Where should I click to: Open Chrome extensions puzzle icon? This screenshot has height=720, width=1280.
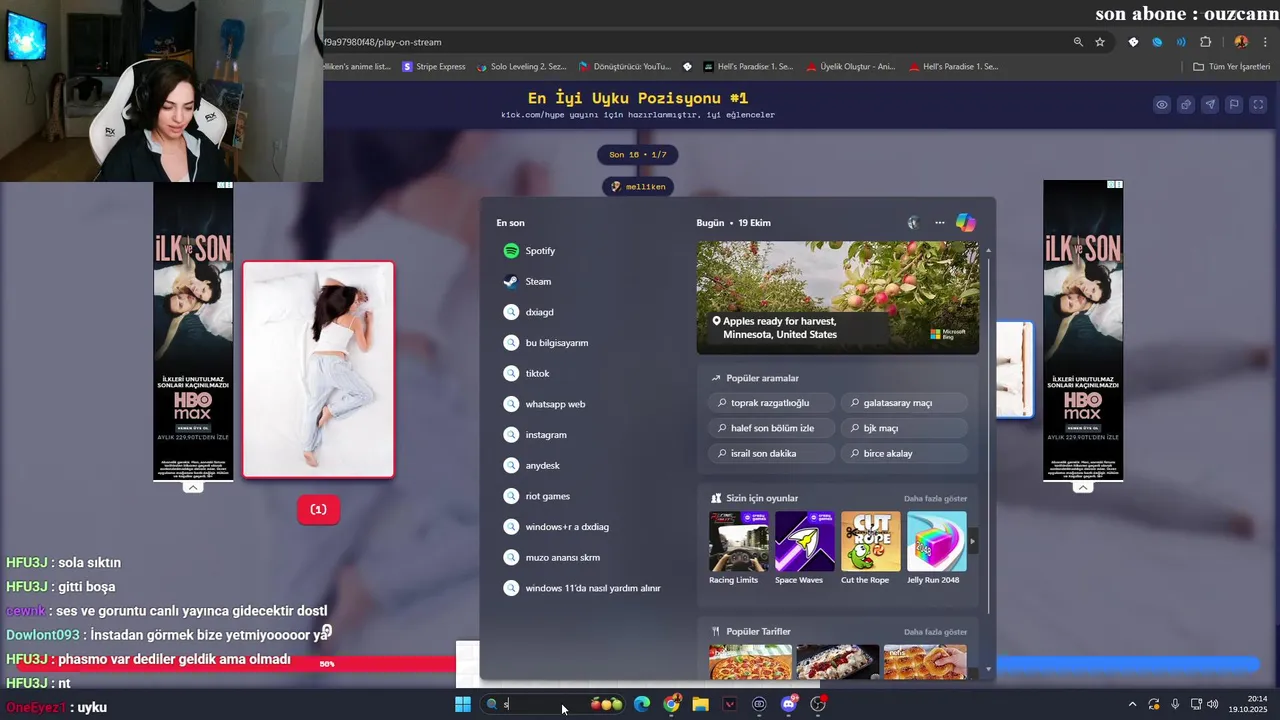(1205, 42)
